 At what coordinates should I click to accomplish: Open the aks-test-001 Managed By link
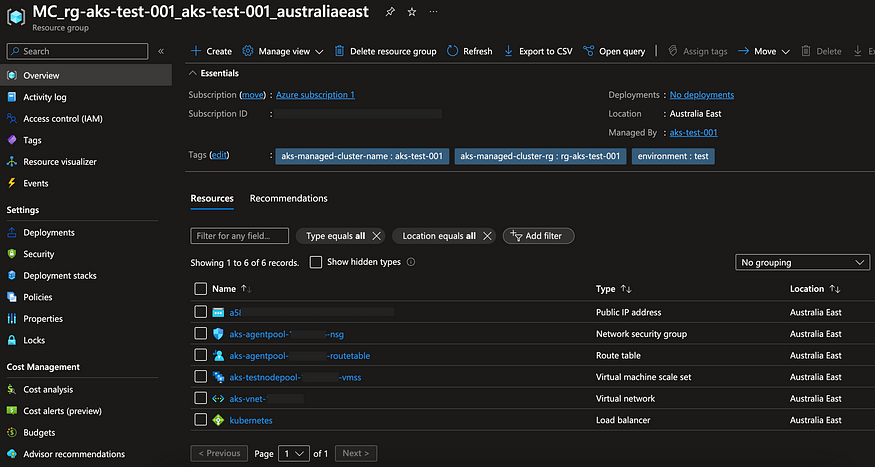694,133
